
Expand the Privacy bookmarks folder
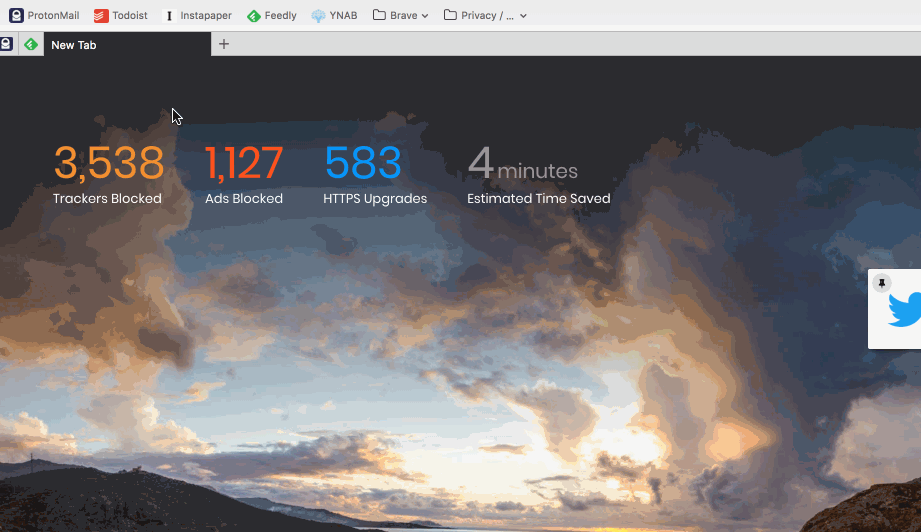pyautogui.click(x=485, y=15)
